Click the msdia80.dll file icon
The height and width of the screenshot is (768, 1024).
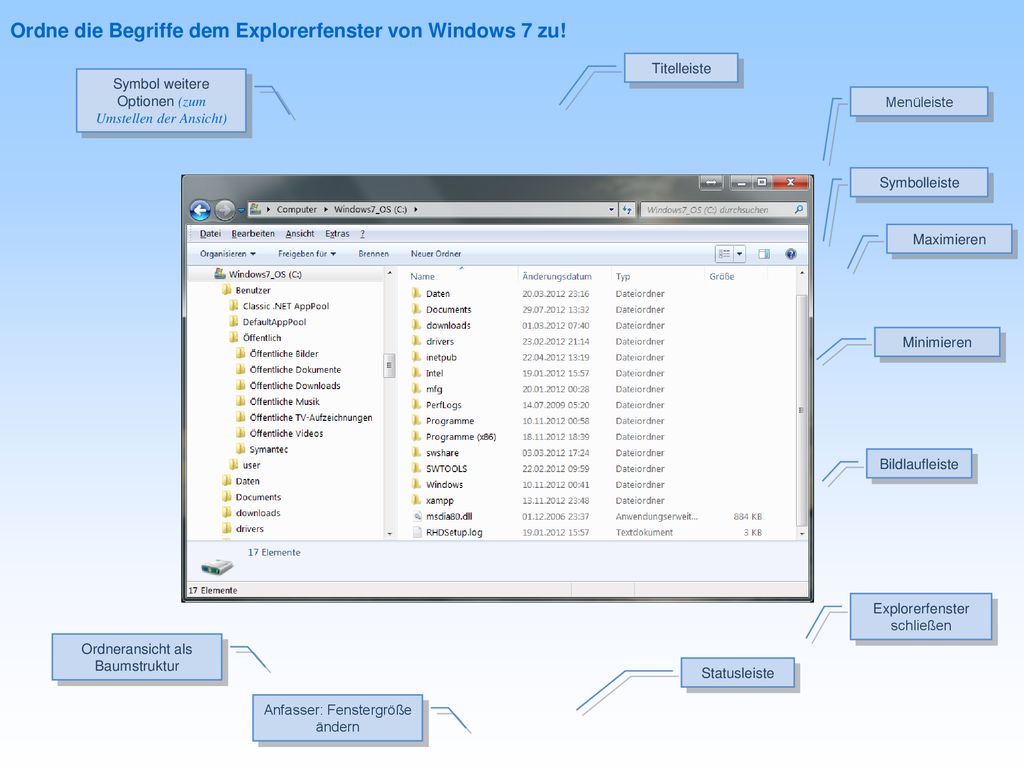[x=417, y=516]
